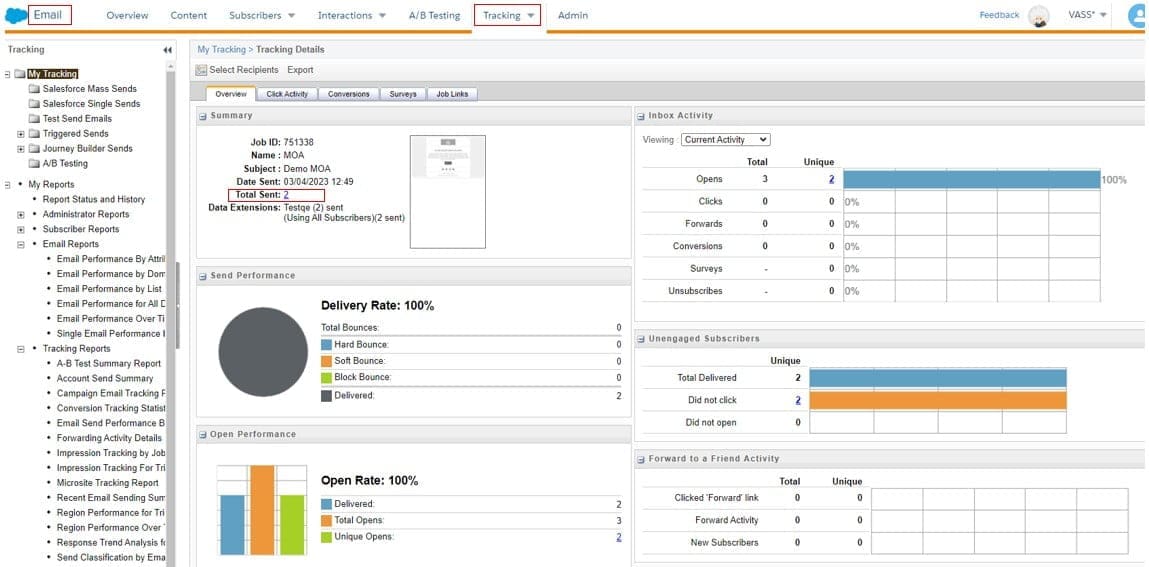Image resolution: width=1149 pixels, height=567 pixels.
Task: Click the Total Sent count link
Action: 286,195
